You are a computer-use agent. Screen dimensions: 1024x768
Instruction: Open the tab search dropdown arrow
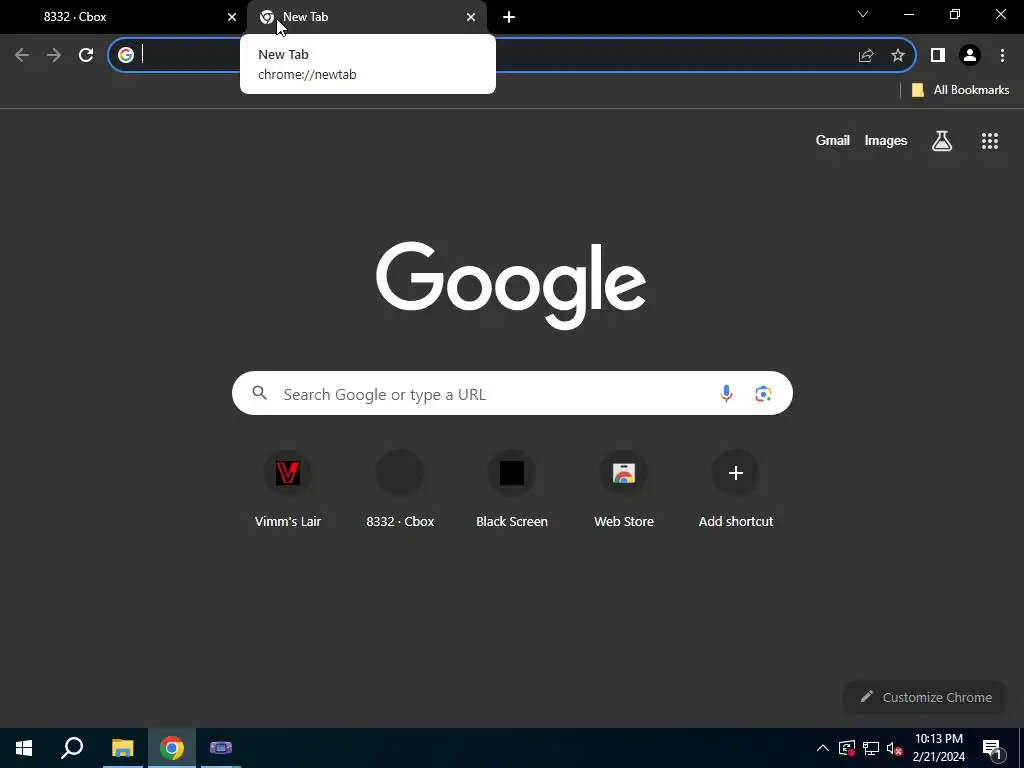[x=863, y=14]
